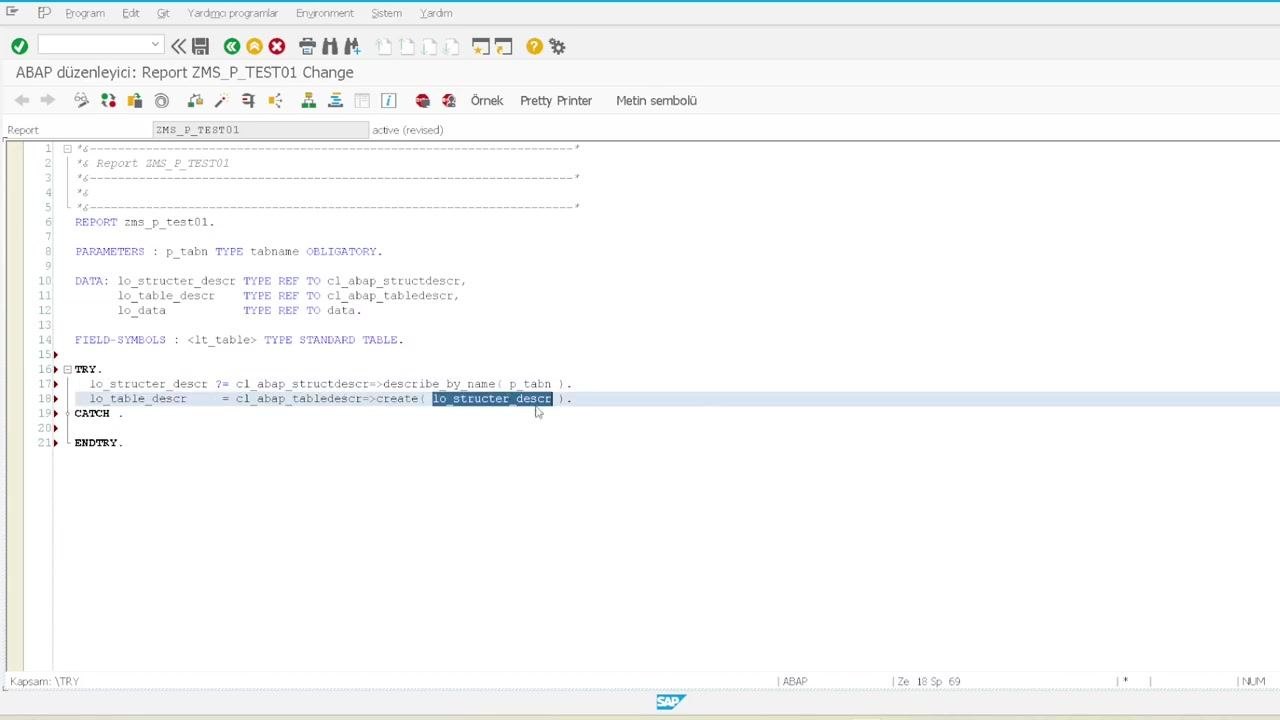Screen dimensions: 1280x720
Task: Create a new session window icon
Action: (480, 46)
